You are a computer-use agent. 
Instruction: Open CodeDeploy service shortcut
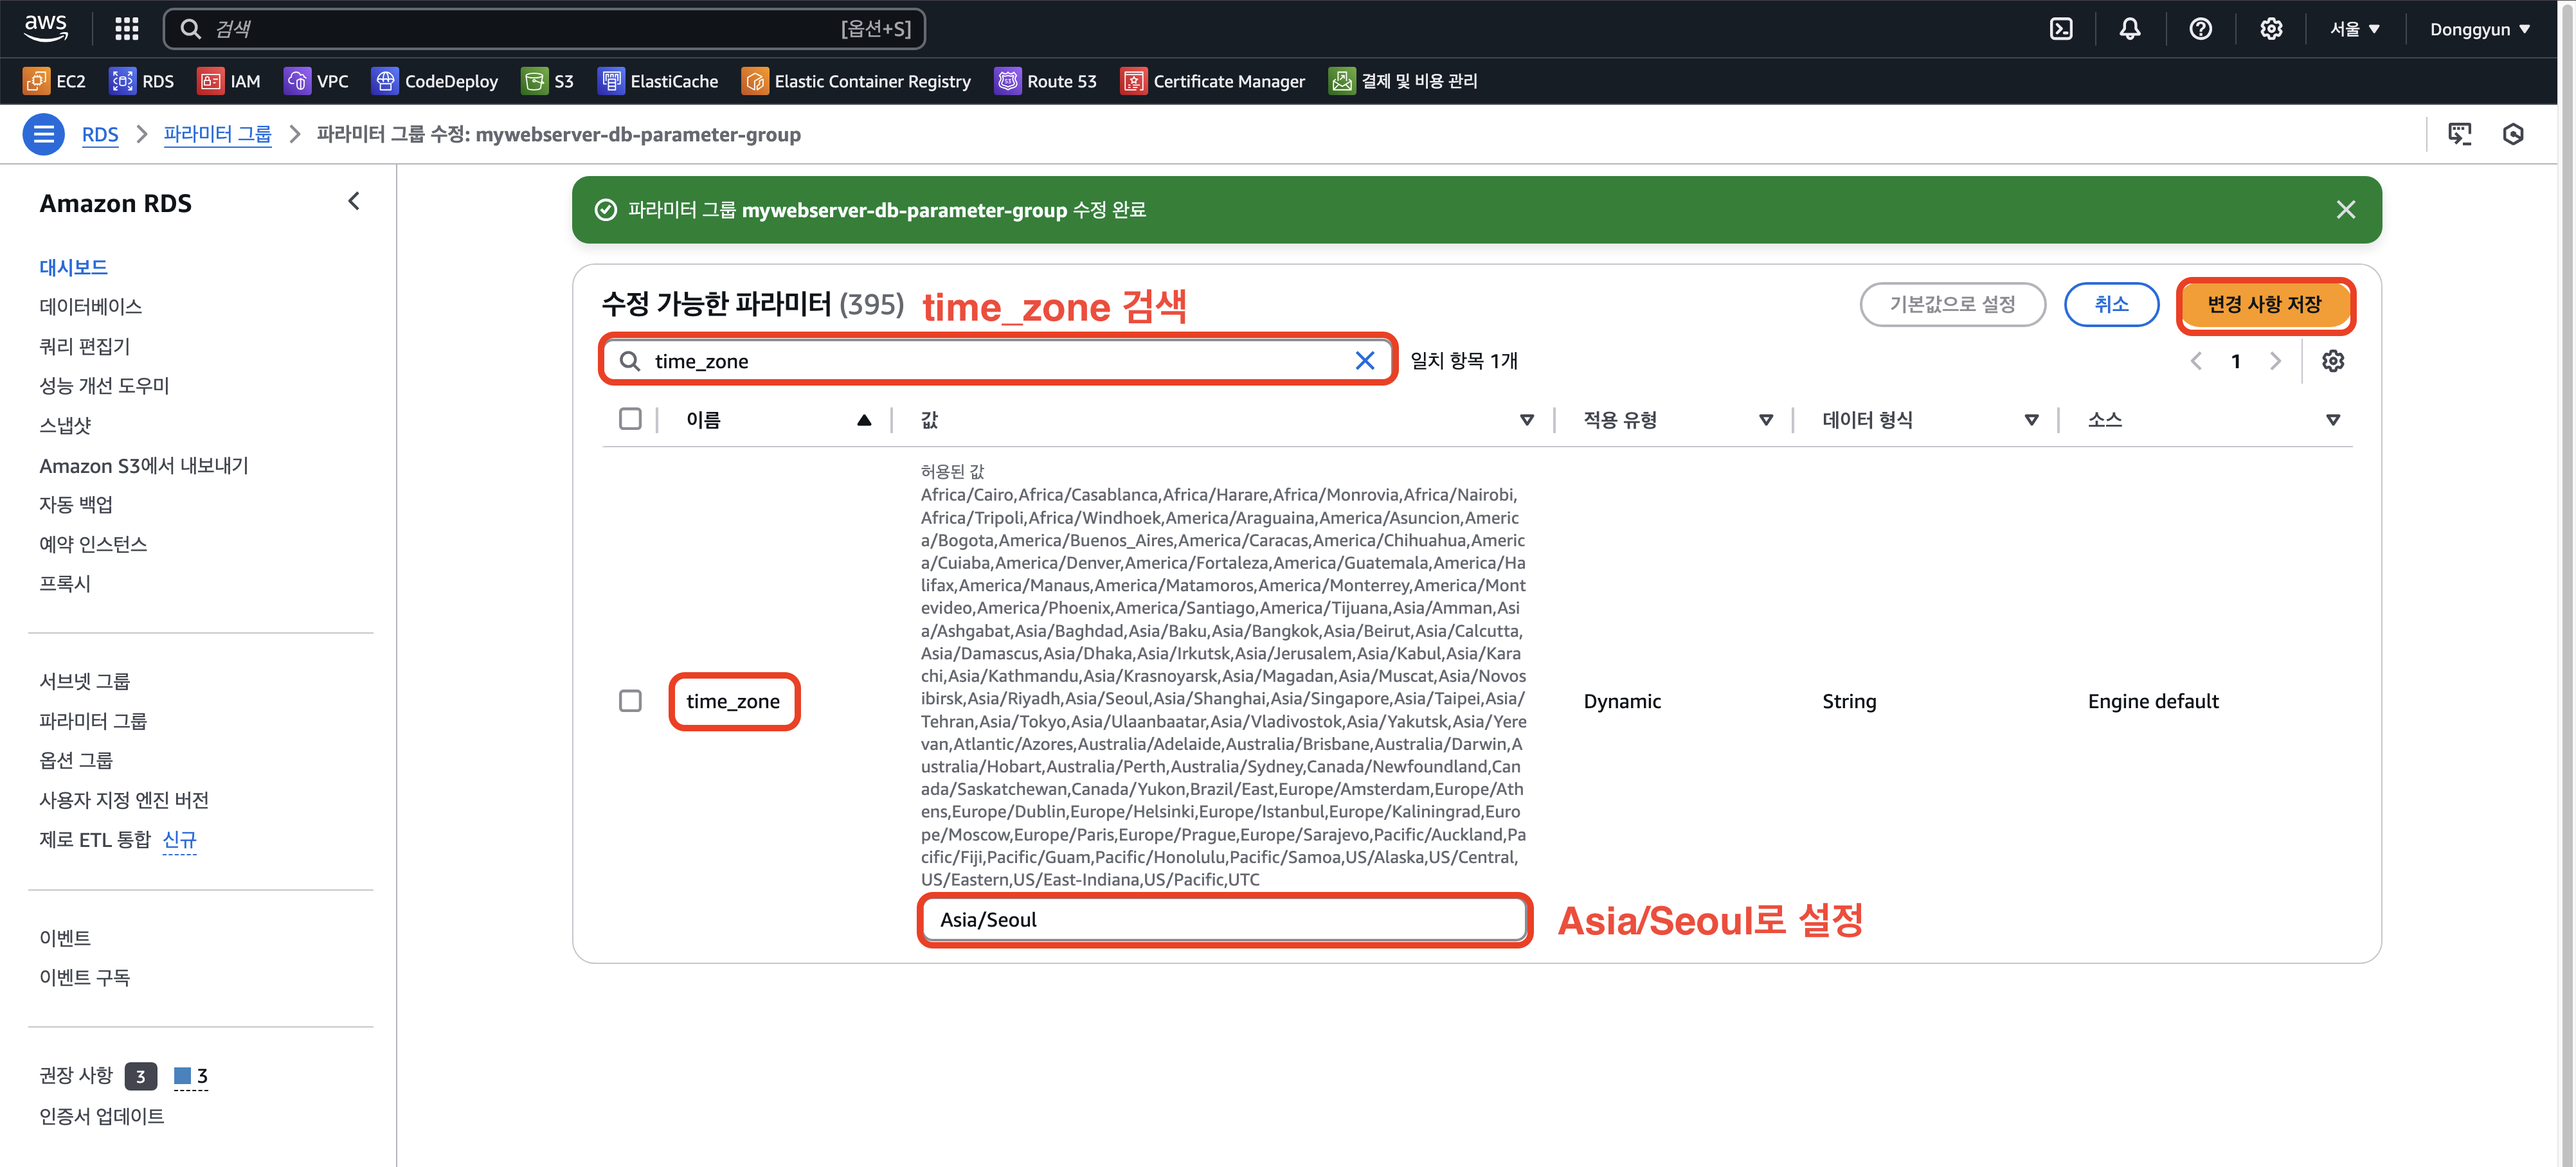[434, 81]
